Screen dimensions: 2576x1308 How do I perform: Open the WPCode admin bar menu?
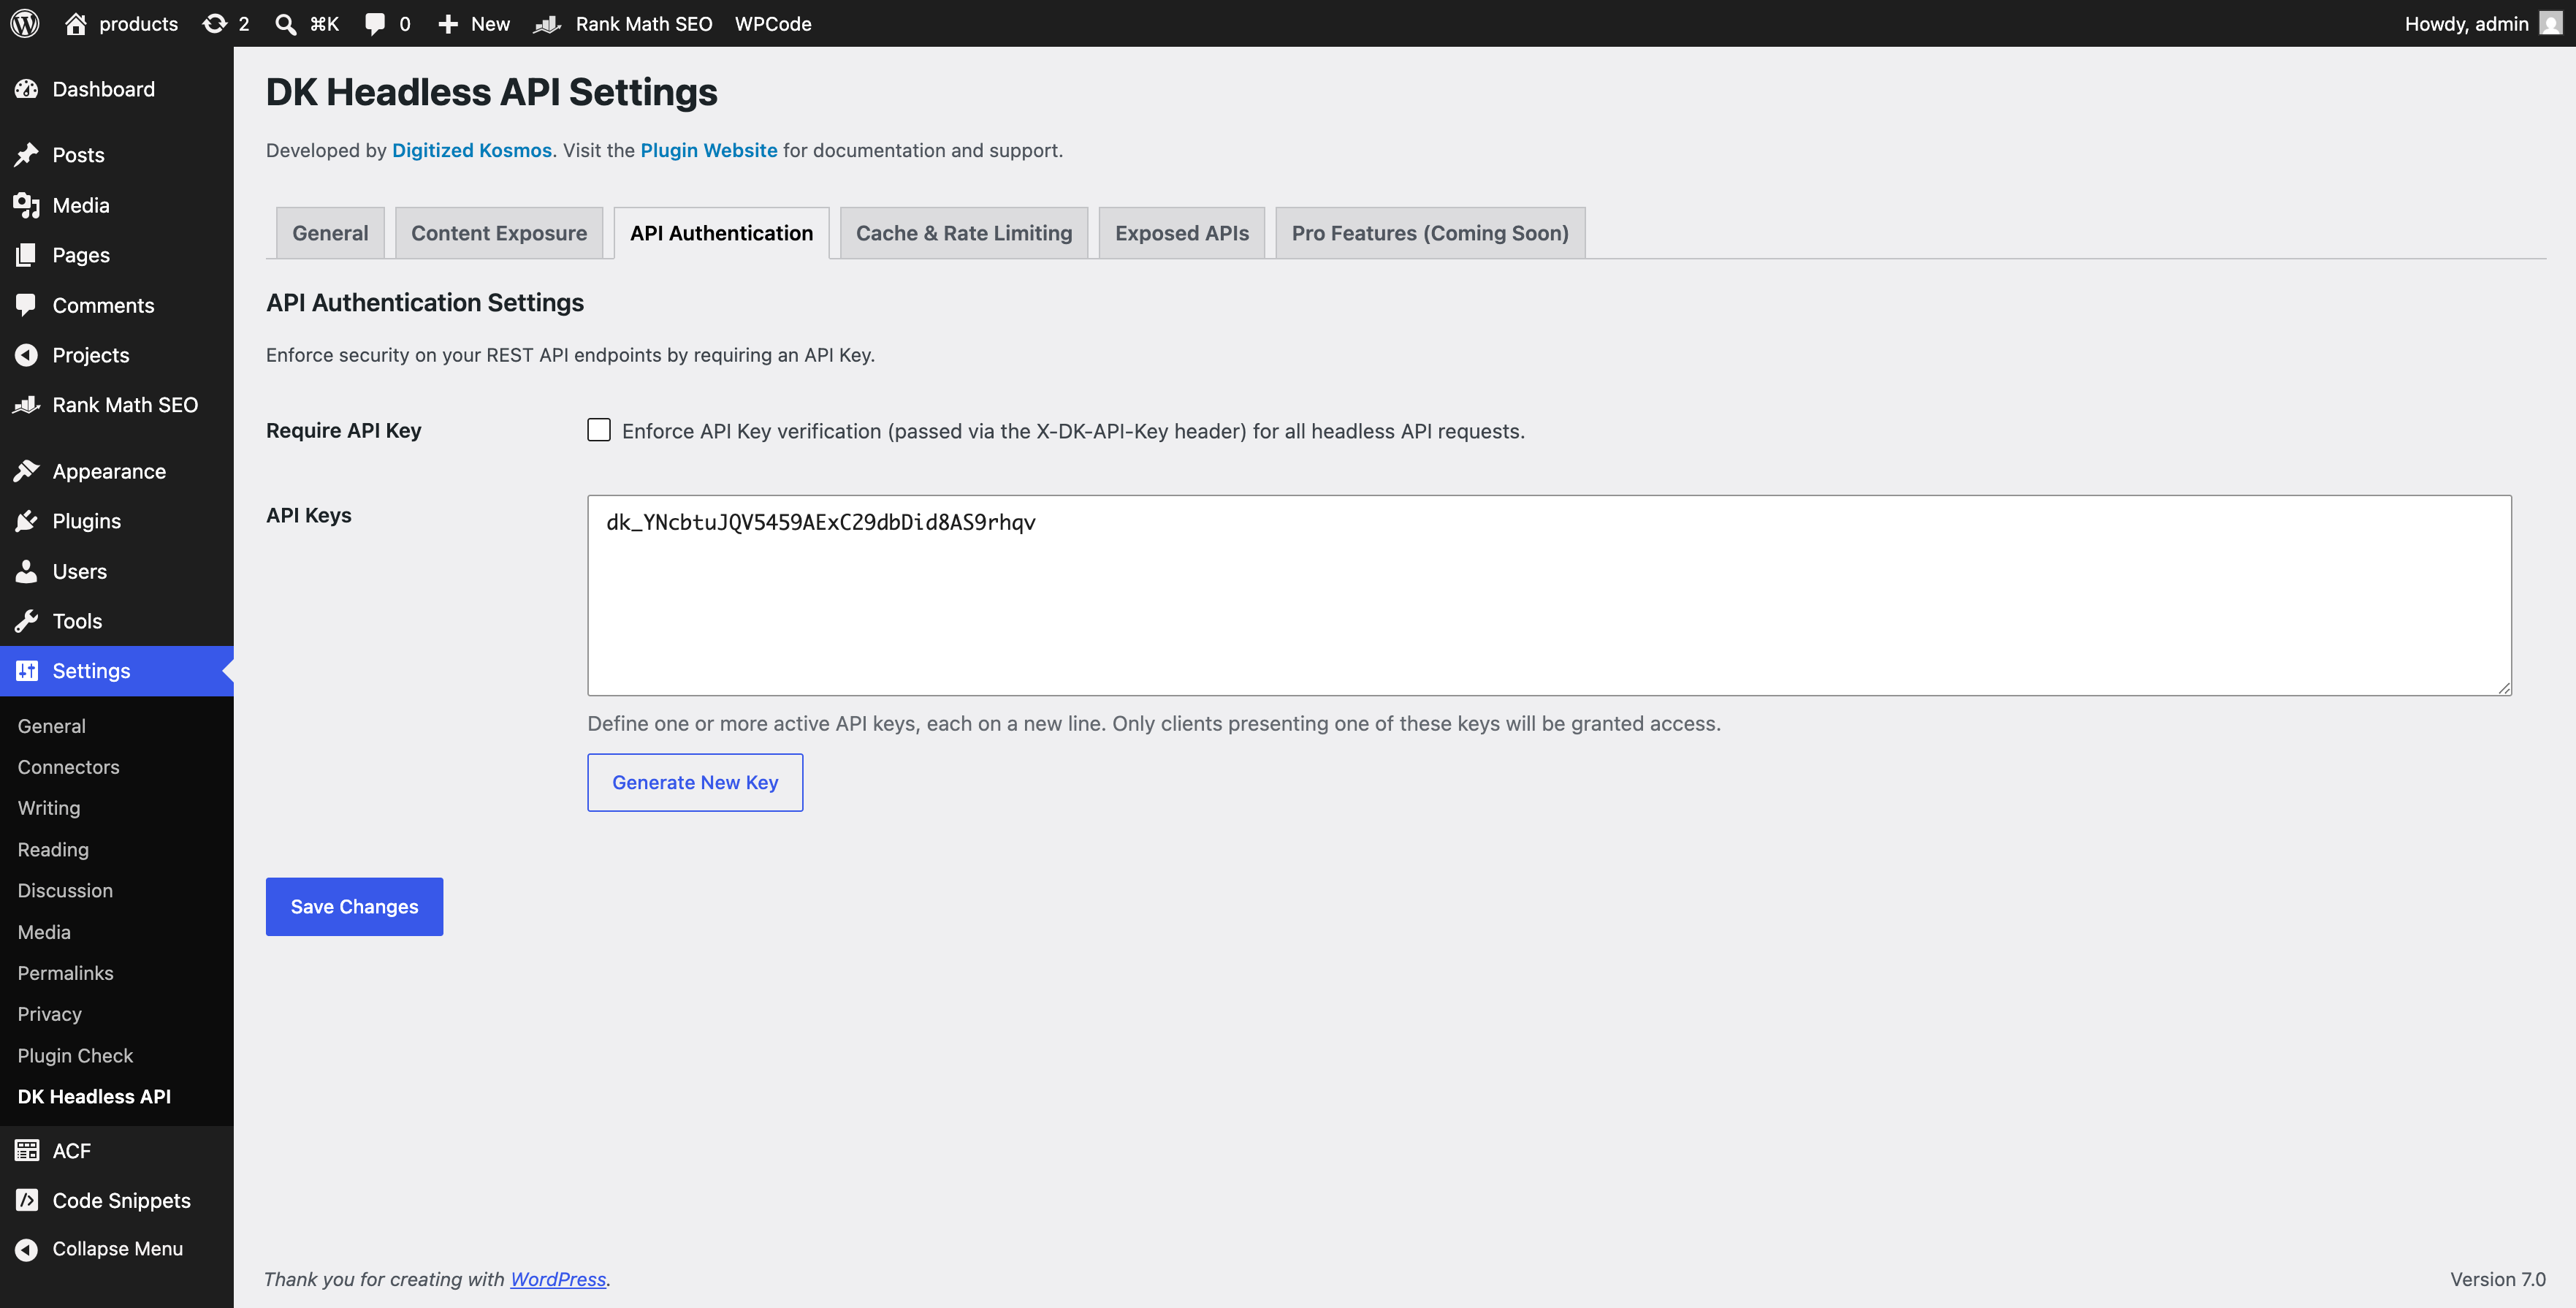tap(773, 23)
